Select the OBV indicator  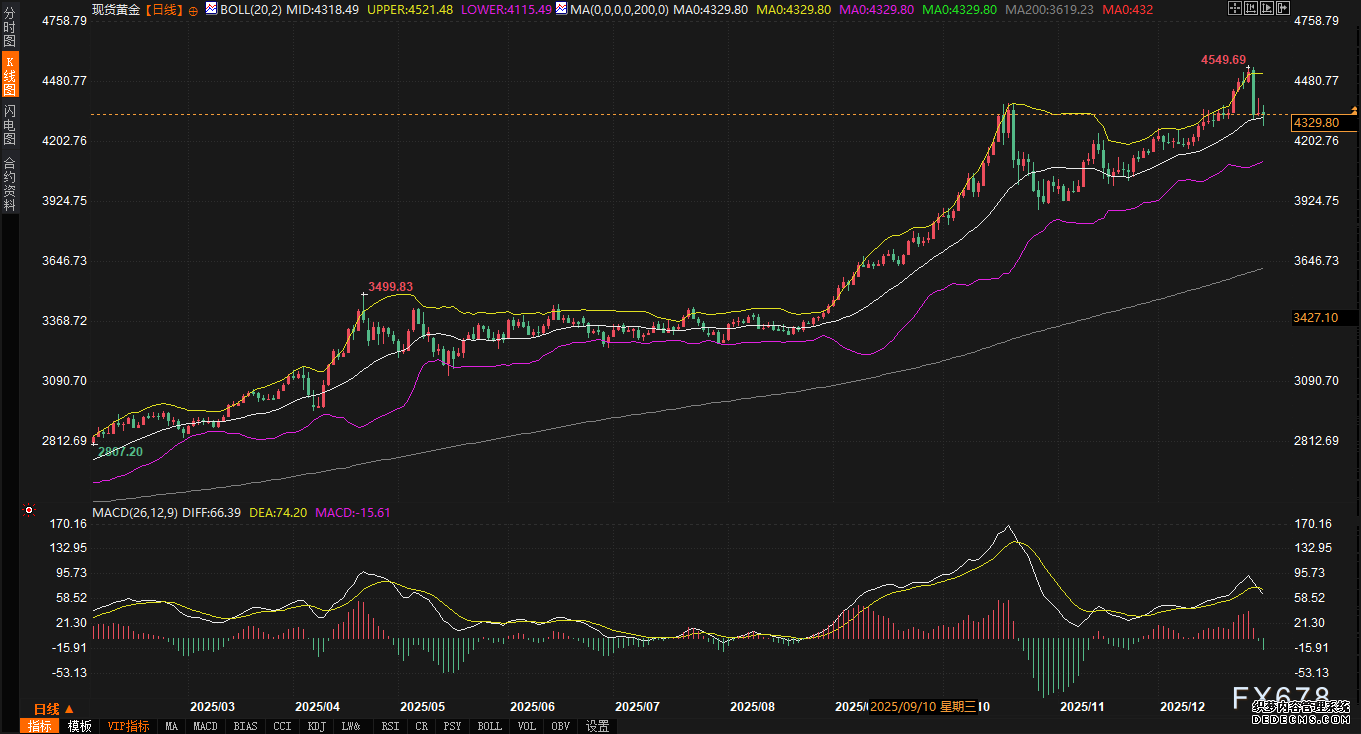(561, 726)
